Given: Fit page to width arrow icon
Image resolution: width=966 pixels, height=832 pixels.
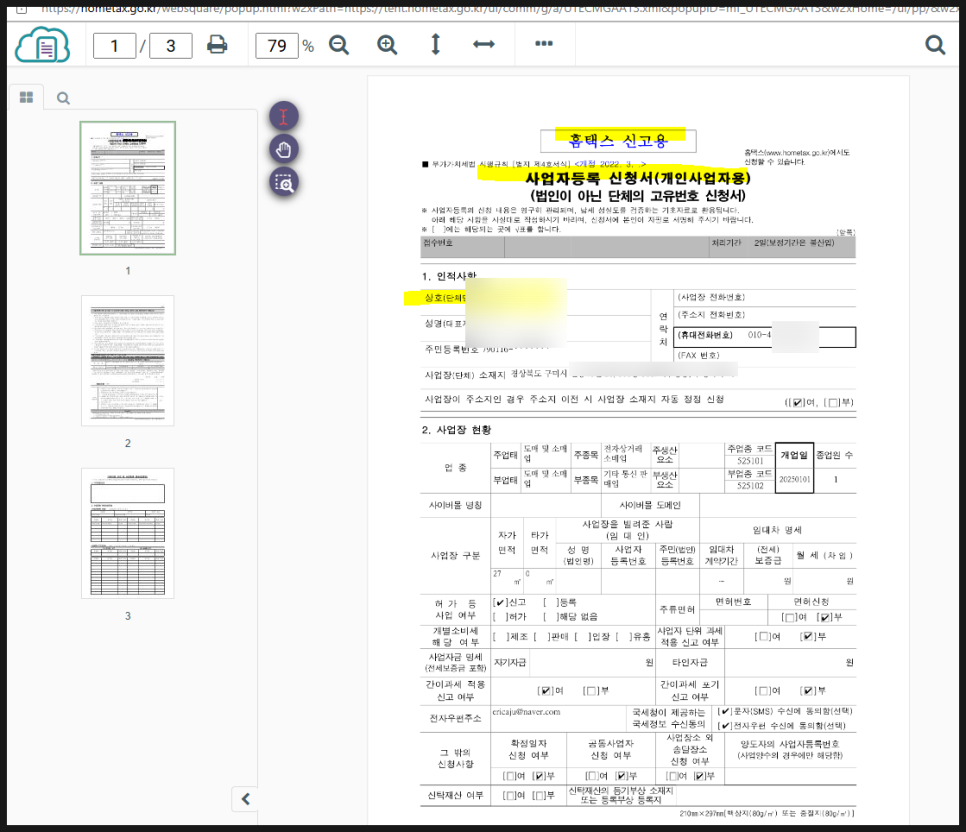Looking at the screenshot, I should click(x=484, y=45).
